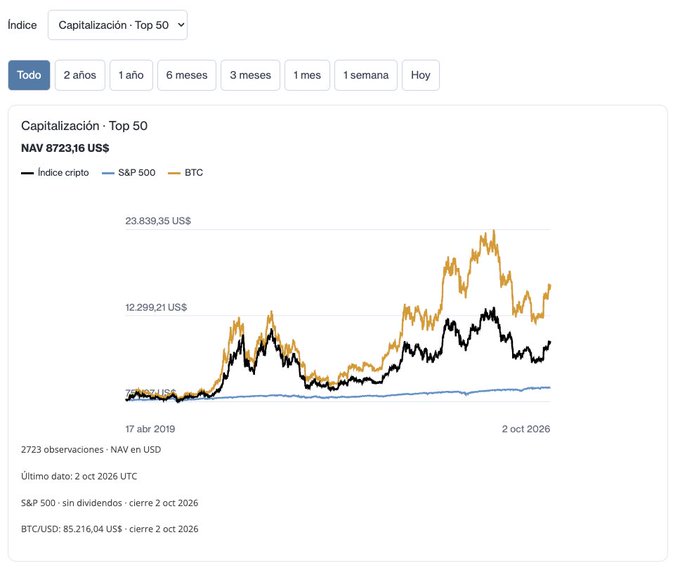The height and width of the screenshot is (568, 680).
Task: Click the dropdown chevron next to Top 50
Action: pos(181,25)
